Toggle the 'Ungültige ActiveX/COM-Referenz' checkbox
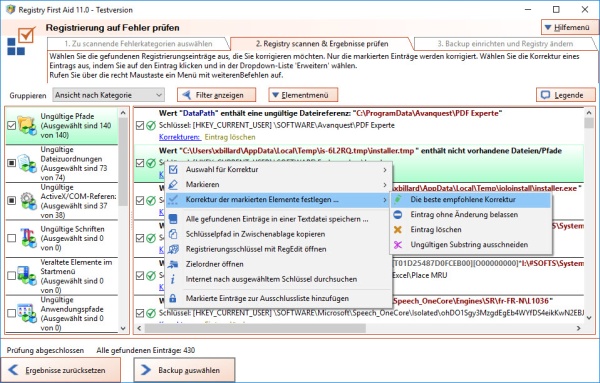The width and height of the screenshot is (600, 383). (11, 200)
